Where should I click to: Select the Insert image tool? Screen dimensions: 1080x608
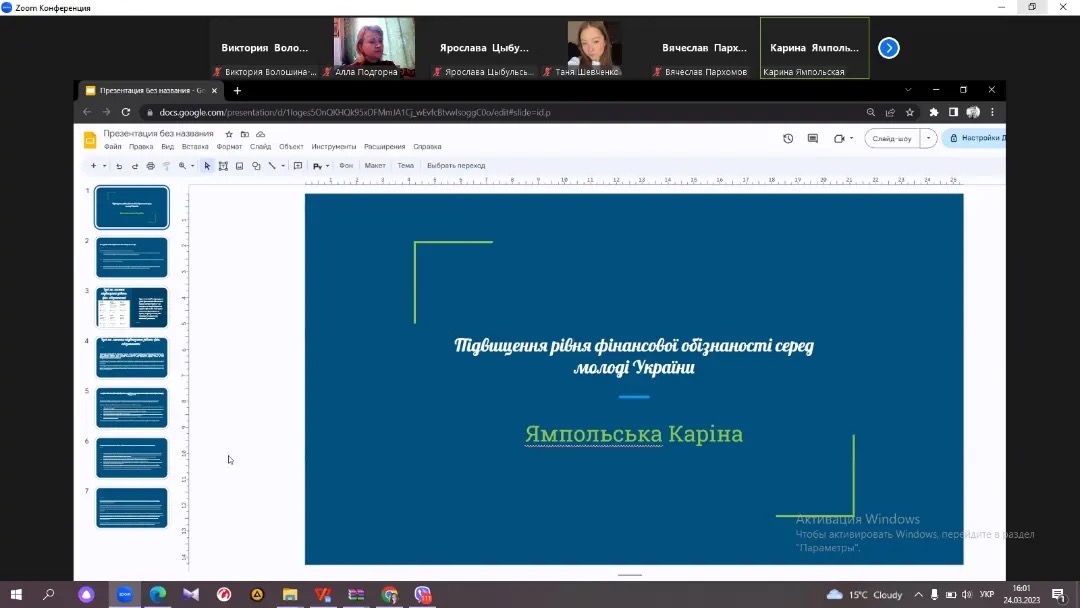pos(240,166)
